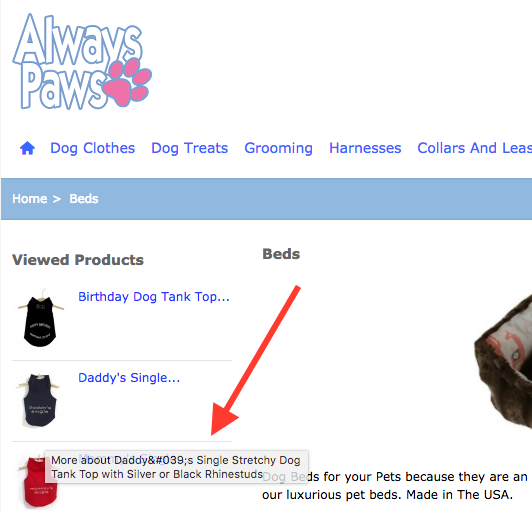The width and height of the screenshot is (532, 512).
Task: Open Birthday Dog Tank Top product link
Action: (x=154, y=297)
